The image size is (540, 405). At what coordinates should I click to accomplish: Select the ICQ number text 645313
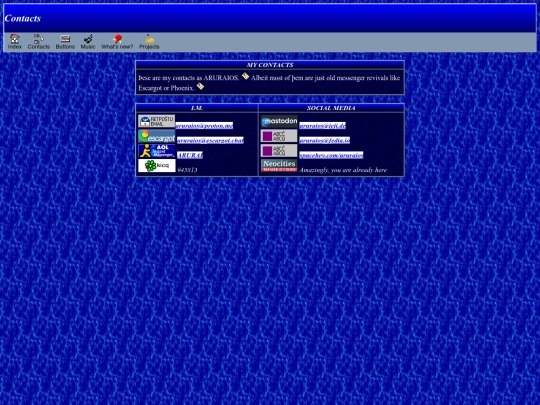click(187, 170)
